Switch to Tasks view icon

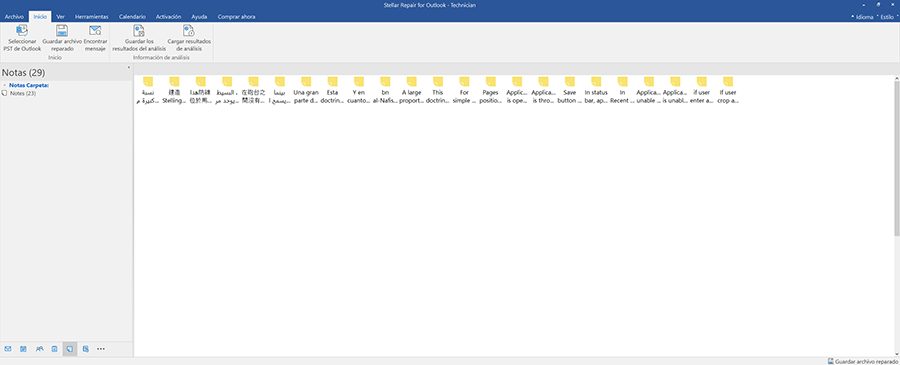pos(55,348)
